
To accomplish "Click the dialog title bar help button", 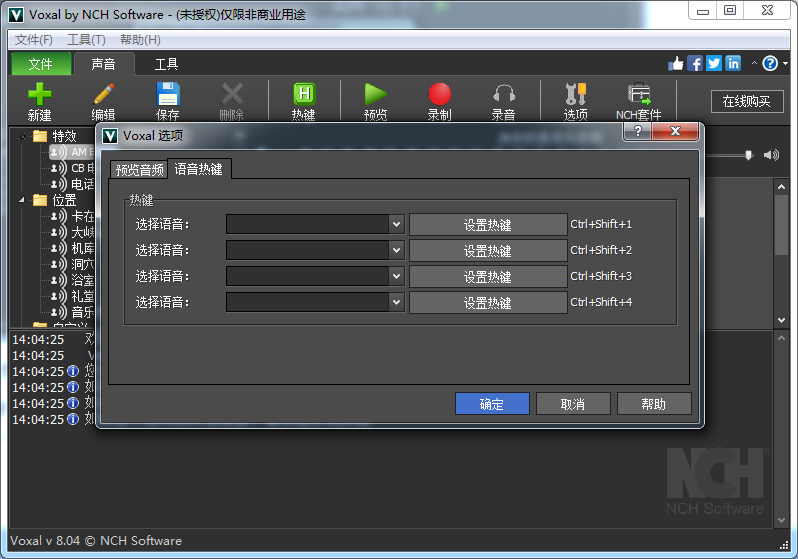I will click(637, 132).
